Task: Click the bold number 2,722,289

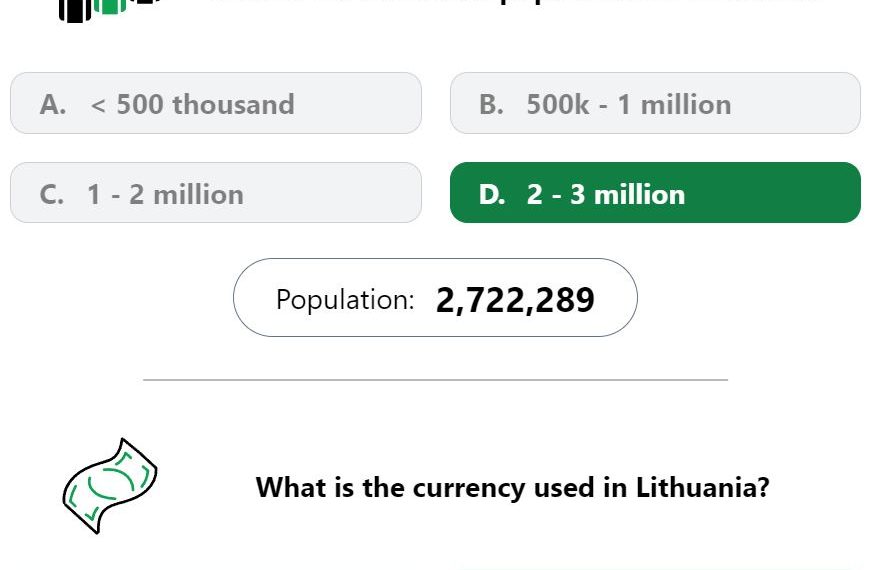Action: coord(515,299)
